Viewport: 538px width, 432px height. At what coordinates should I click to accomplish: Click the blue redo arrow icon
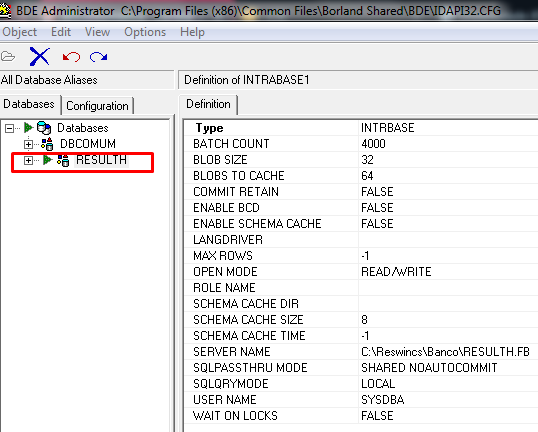click(98, 57)
